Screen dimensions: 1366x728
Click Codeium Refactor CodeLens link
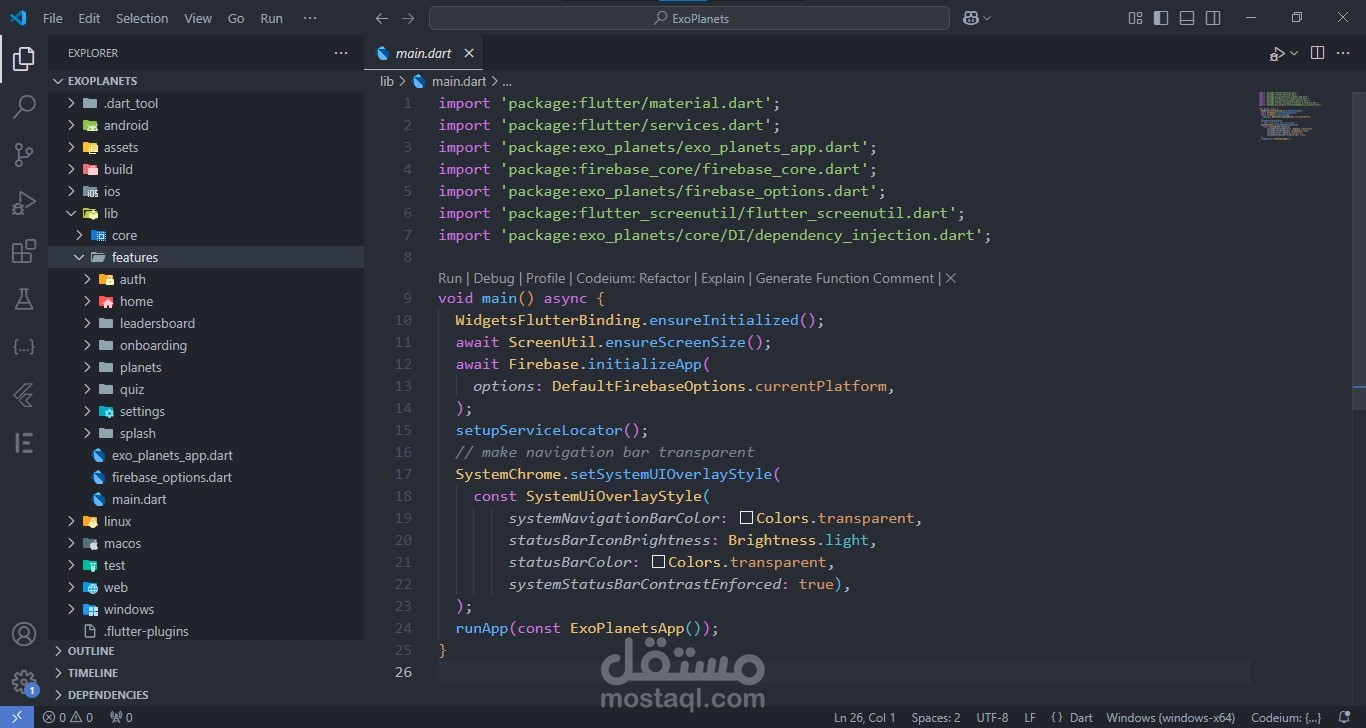pyautogui.click(x=633, y=278)
